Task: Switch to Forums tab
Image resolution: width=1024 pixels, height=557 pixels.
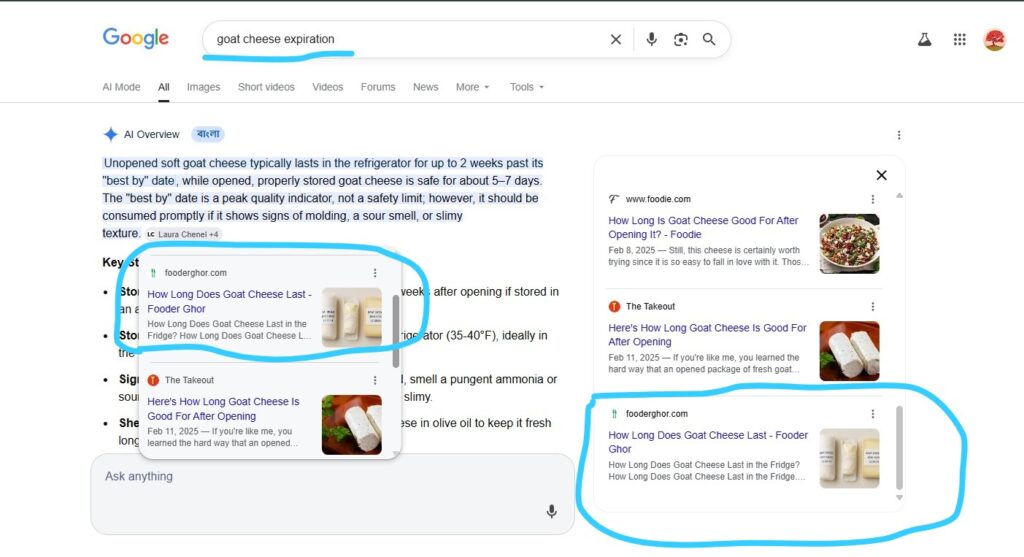Action: pos(377,87)
